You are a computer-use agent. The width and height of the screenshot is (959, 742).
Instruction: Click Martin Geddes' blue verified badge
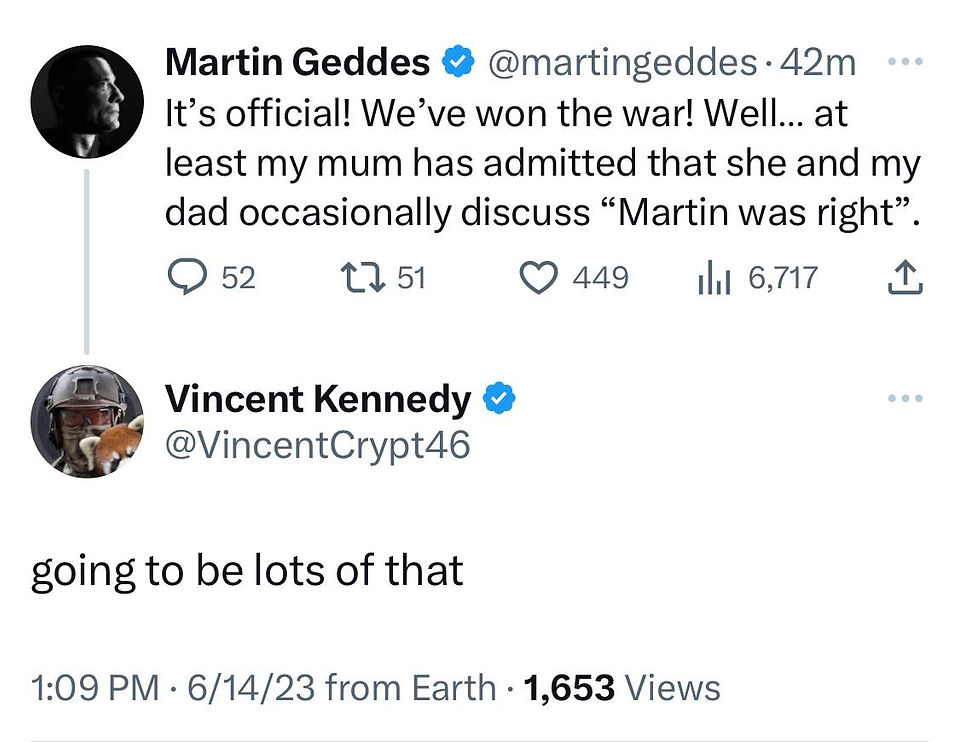click(x=458, y=62)
